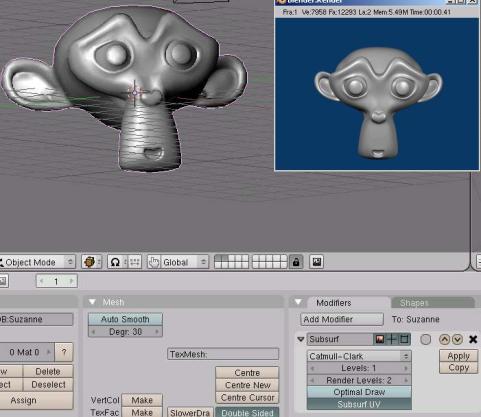This screenshot has height=417, width=481.
Task: Move the Subsurf modifier down in stack
Action: pyautogui.click(x=457, y=339)
